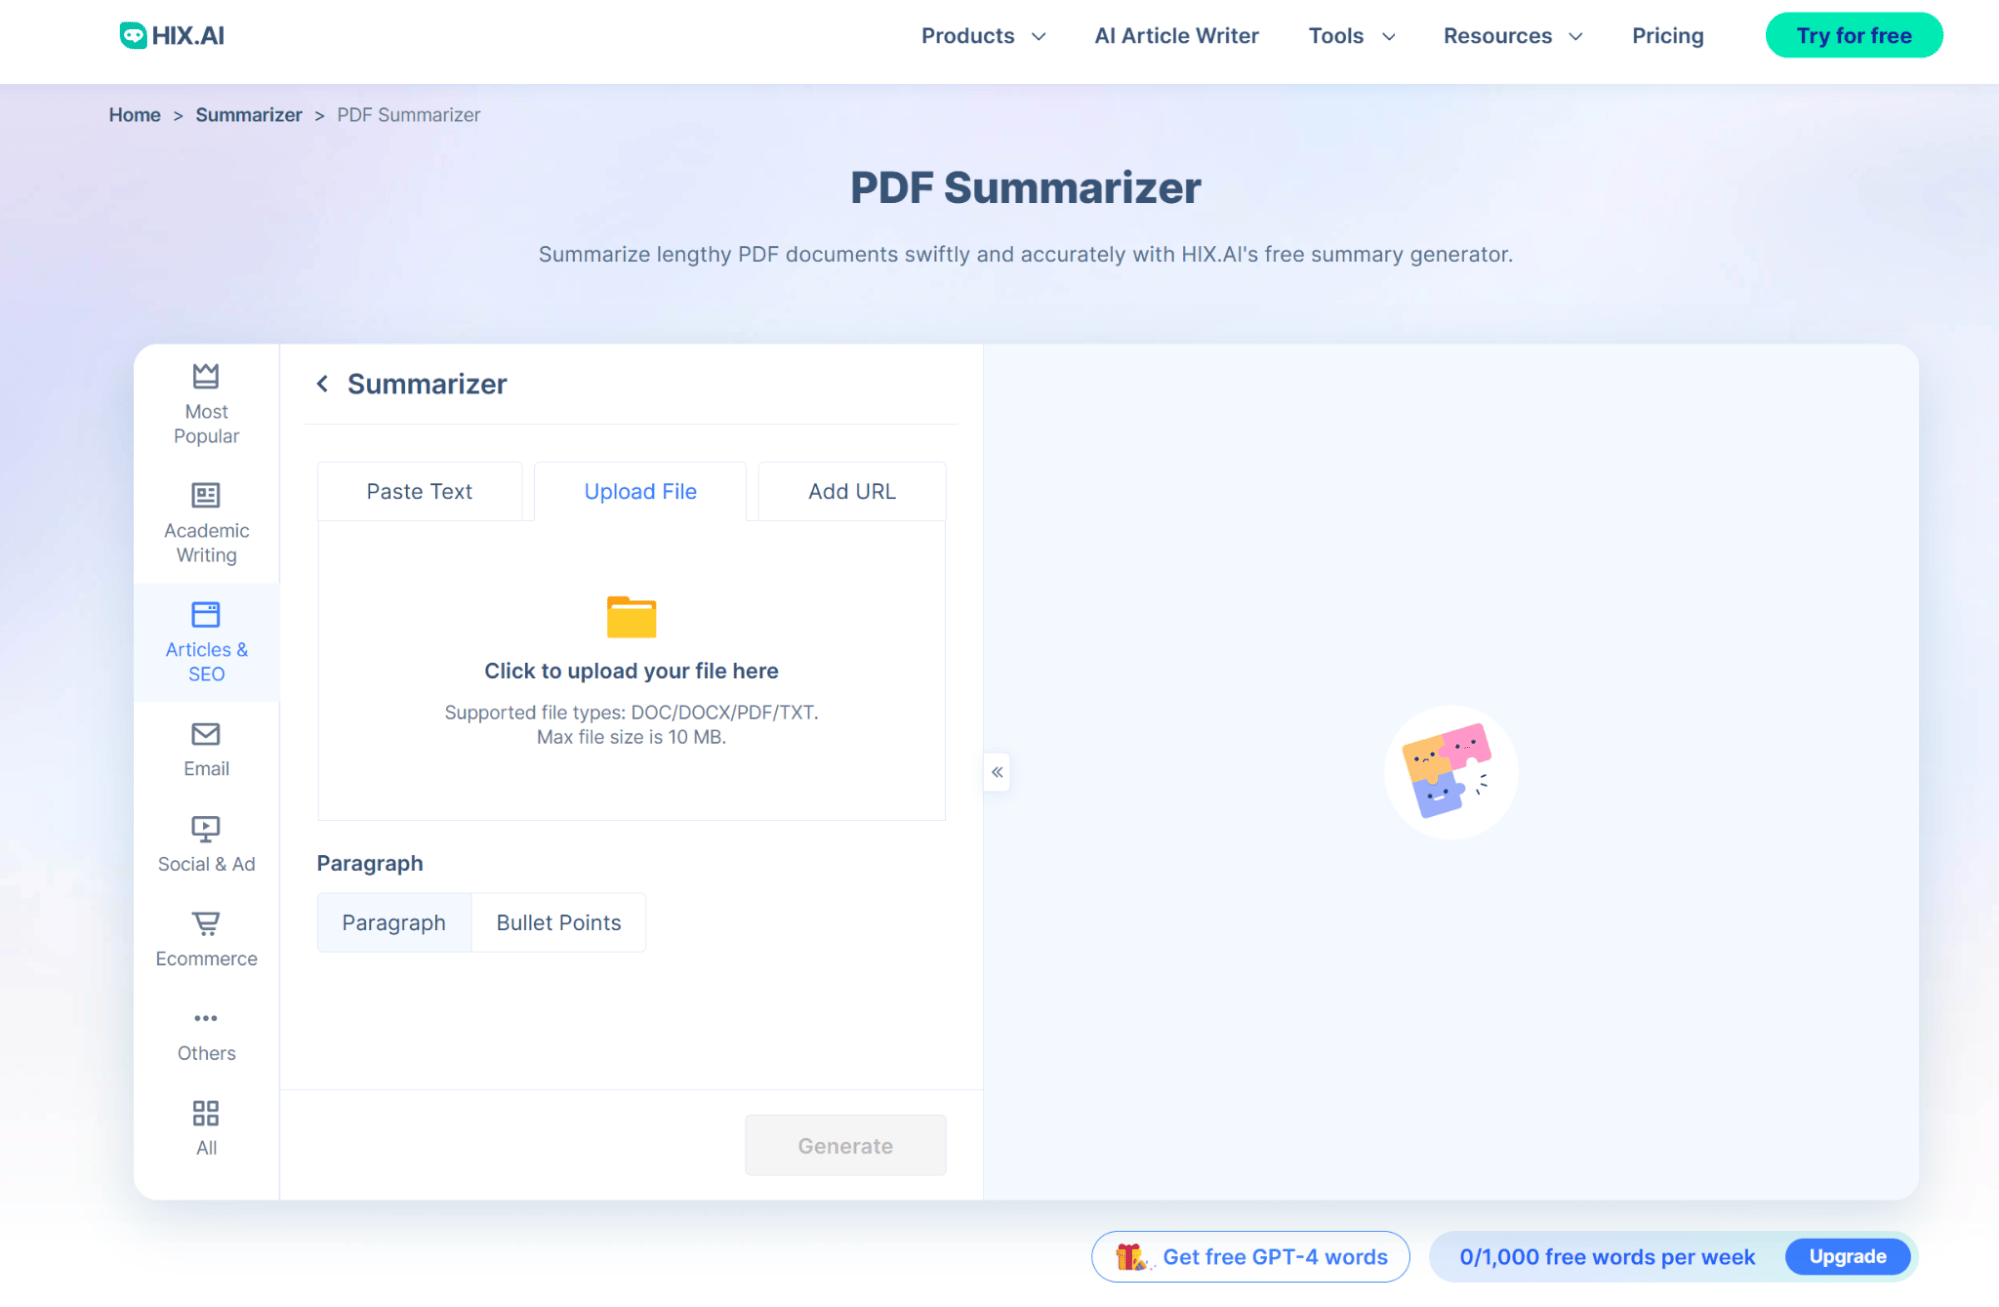Go to Summarizer breadcrumb link
Screen dimensions: 1999x1307
pyautogui.click(x=248, y=115)
